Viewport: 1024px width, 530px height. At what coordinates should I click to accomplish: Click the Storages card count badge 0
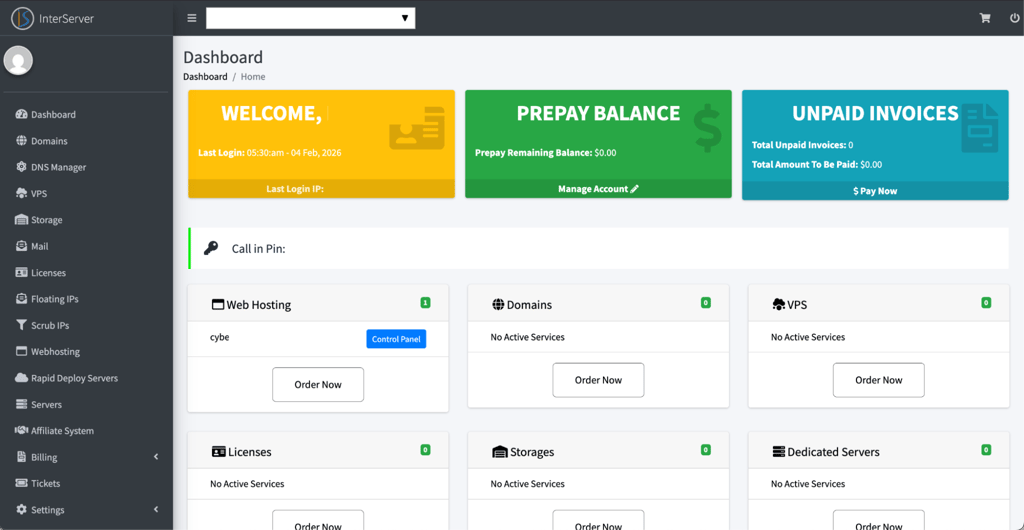(705, 450)
